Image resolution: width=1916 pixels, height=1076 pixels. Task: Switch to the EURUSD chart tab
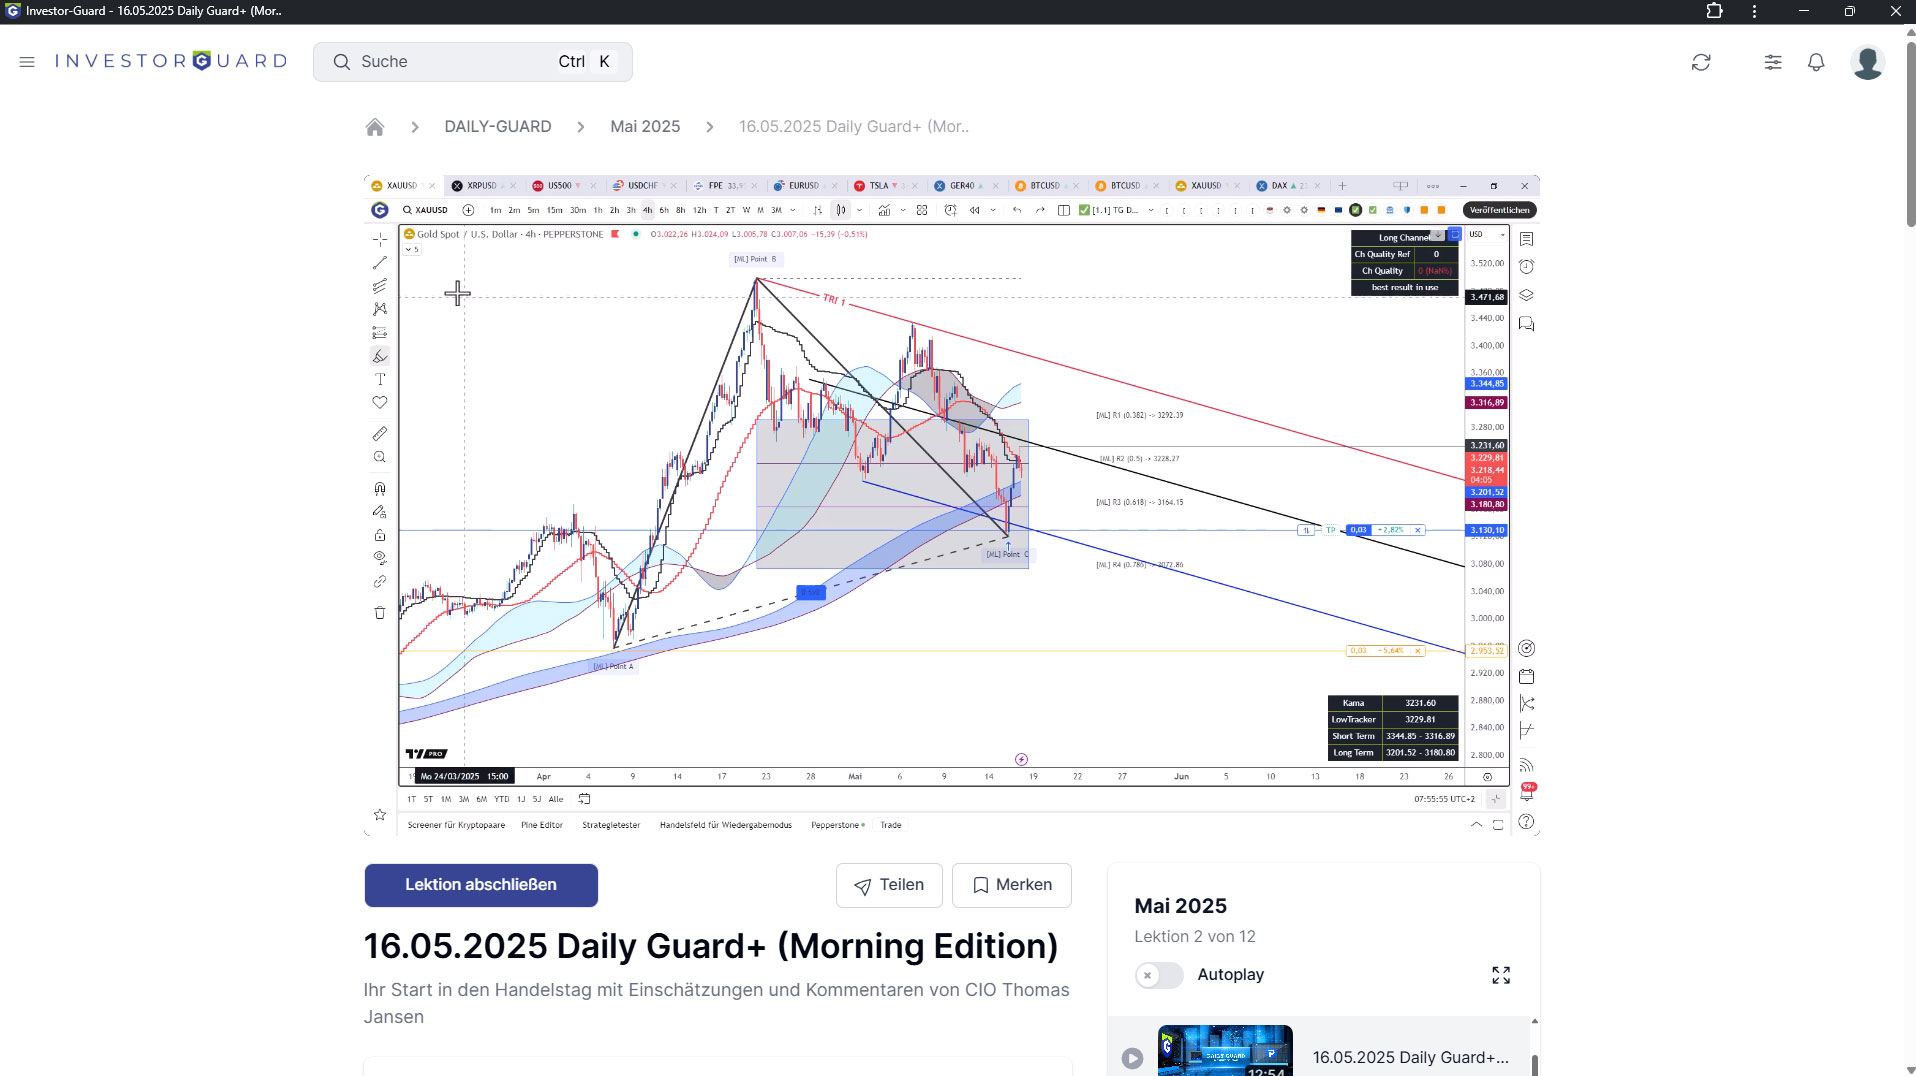803,186
